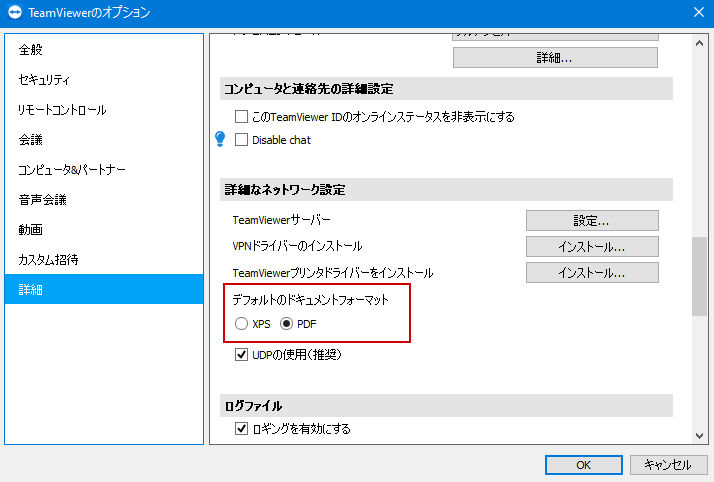
Task: Install the TeamViewer printer driver
Action: [x=592, y=273]
